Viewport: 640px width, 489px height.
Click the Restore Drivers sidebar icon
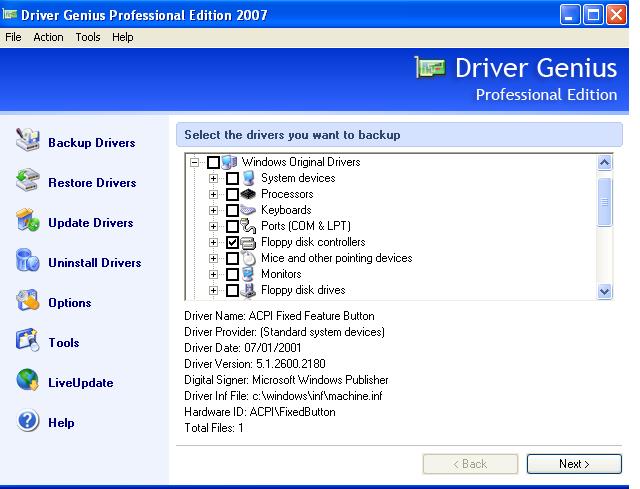(x=27, y=180)
